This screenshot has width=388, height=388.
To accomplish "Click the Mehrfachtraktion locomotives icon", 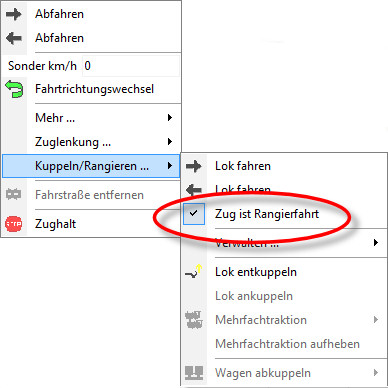I will [x=194, y=320].
